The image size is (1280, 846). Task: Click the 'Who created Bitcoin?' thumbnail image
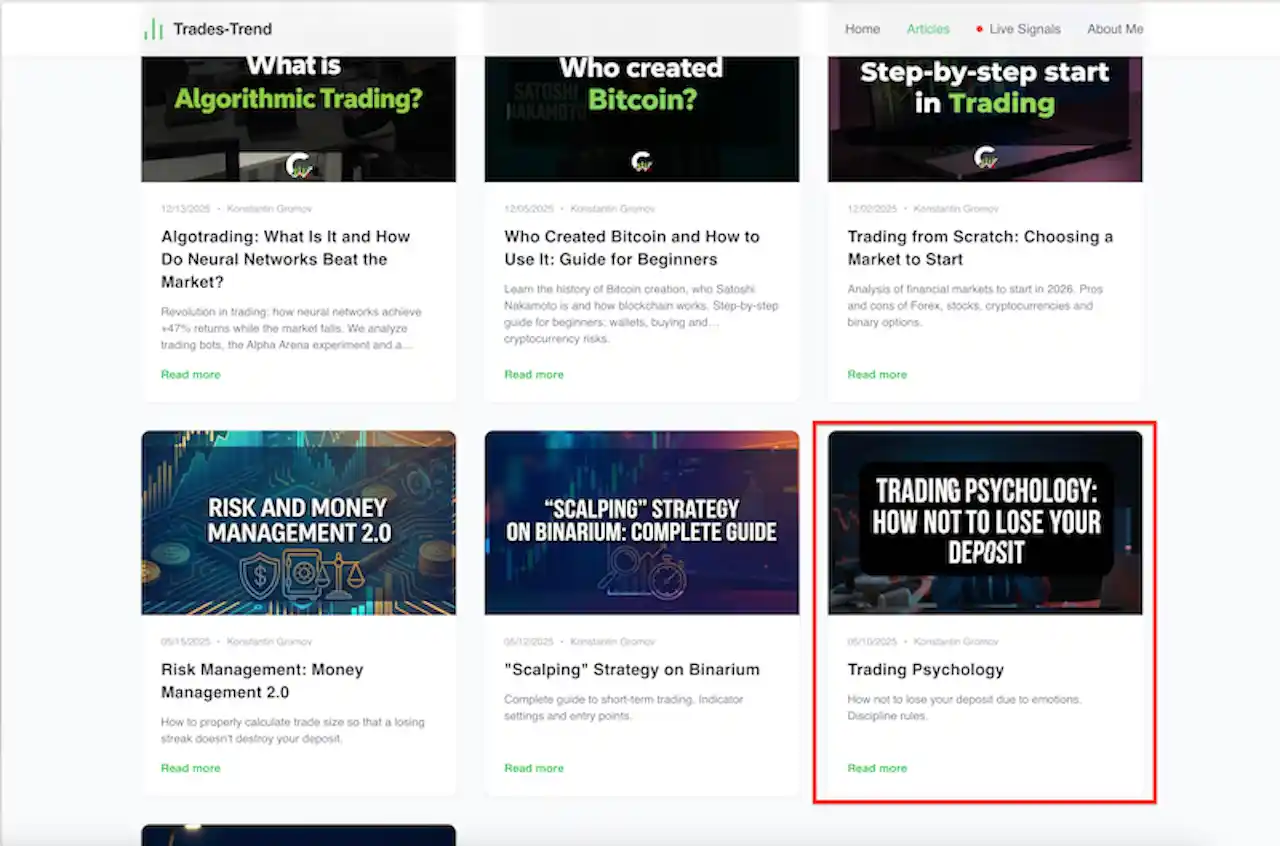point(642,119)
